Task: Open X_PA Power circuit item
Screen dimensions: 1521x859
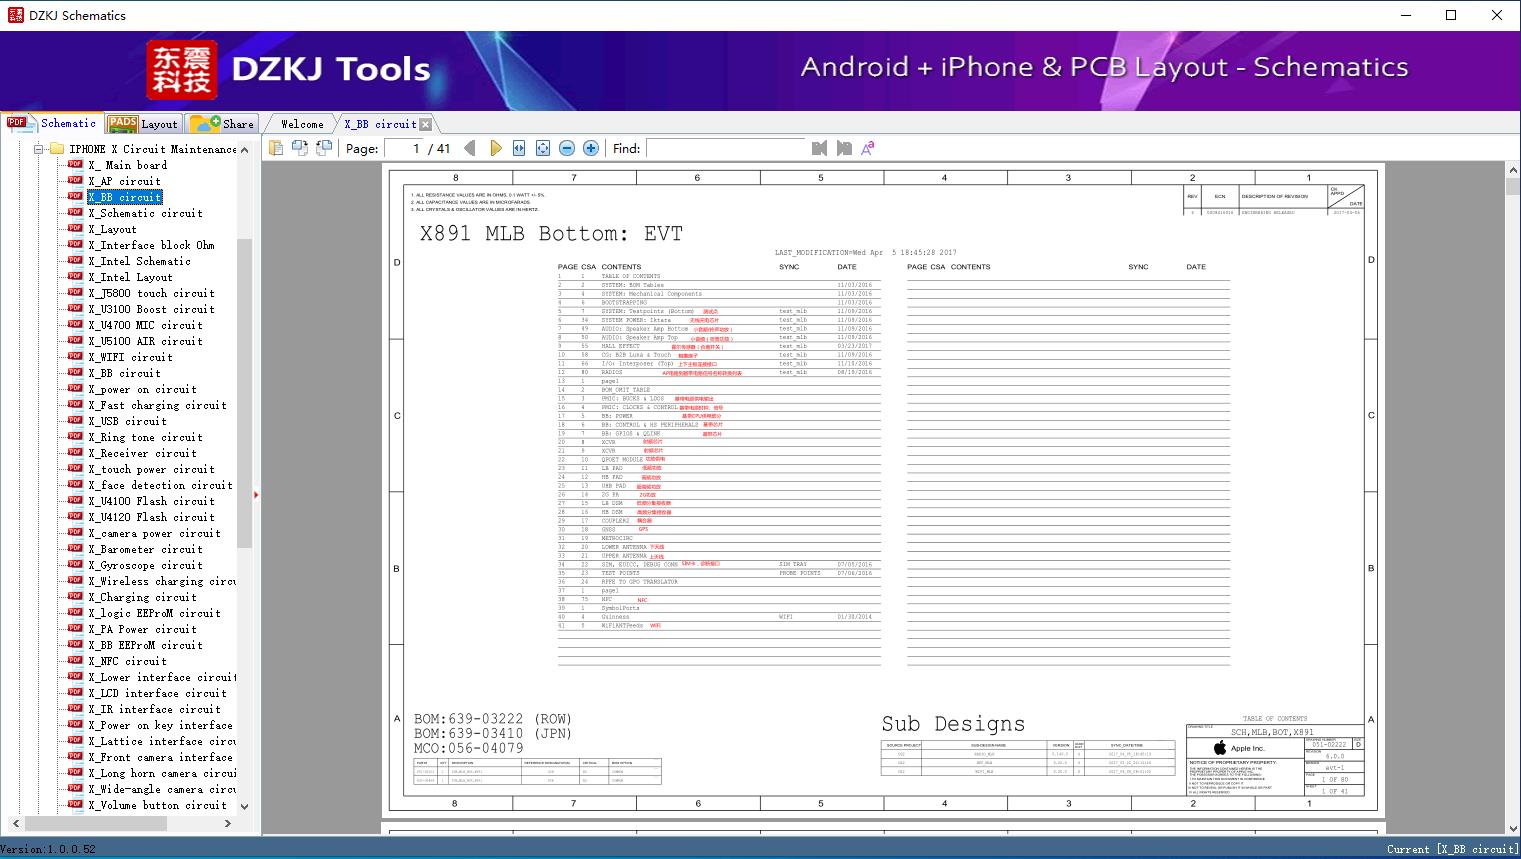Action: point(142,629)
